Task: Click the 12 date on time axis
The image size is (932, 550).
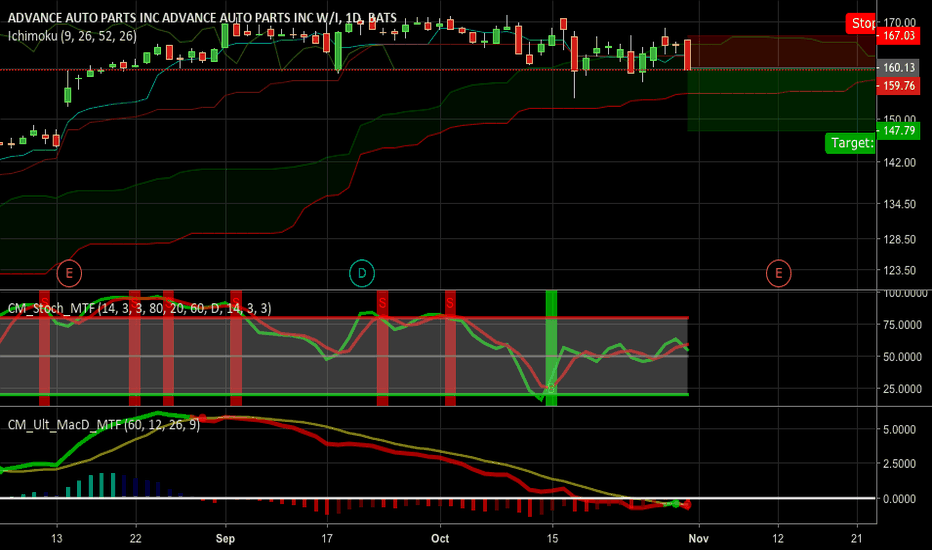Action: [x=778, y=539]
